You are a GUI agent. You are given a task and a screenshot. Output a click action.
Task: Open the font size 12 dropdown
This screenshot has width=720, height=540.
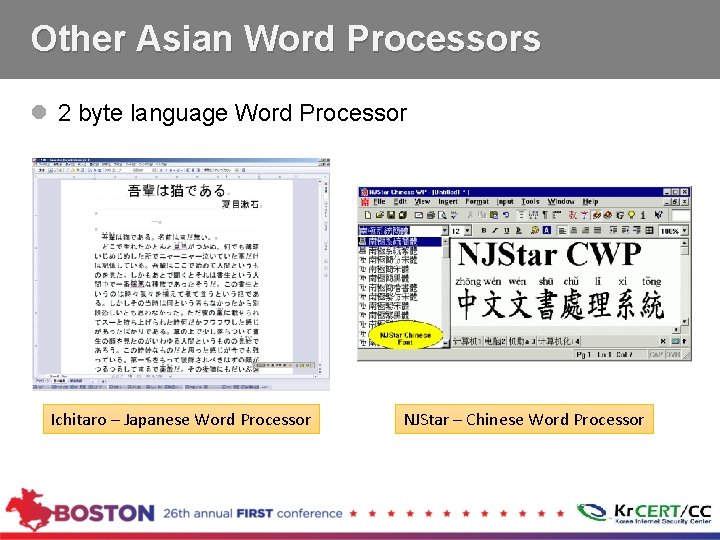pos(467,231)
